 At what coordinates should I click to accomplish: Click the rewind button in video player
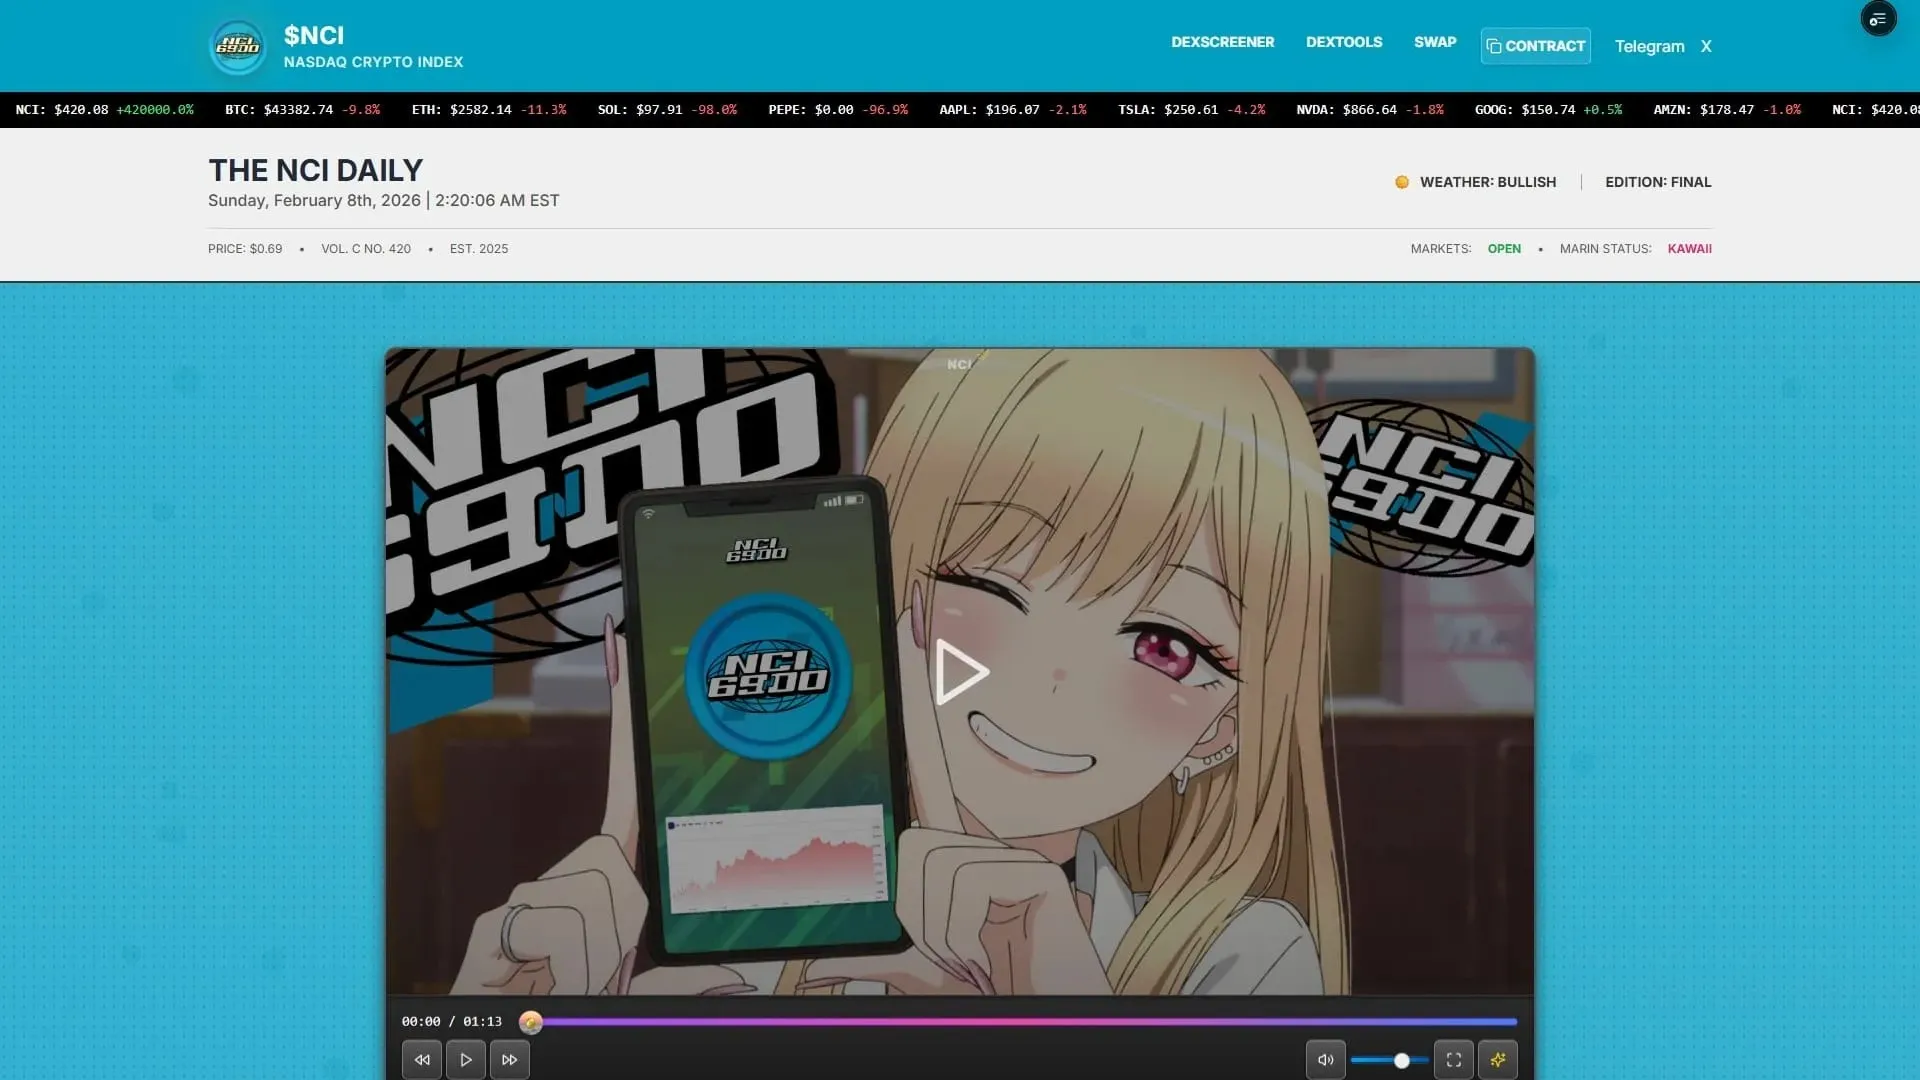click(421, 1059)
